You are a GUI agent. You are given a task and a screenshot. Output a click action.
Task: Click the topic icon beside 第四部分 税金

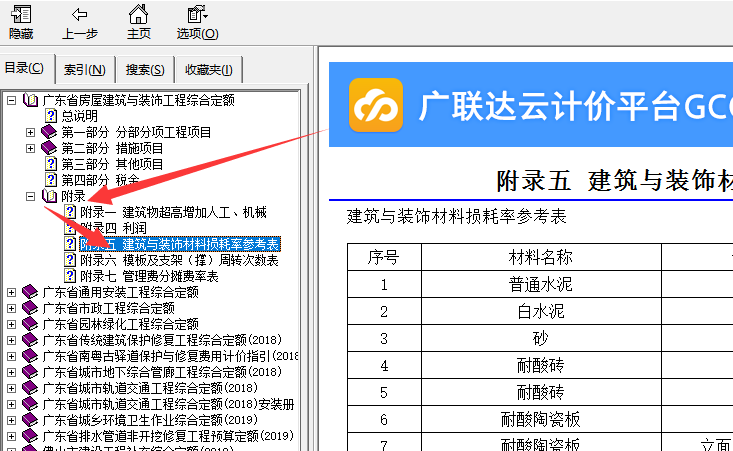pyautogui.click(x=50, y=180)
